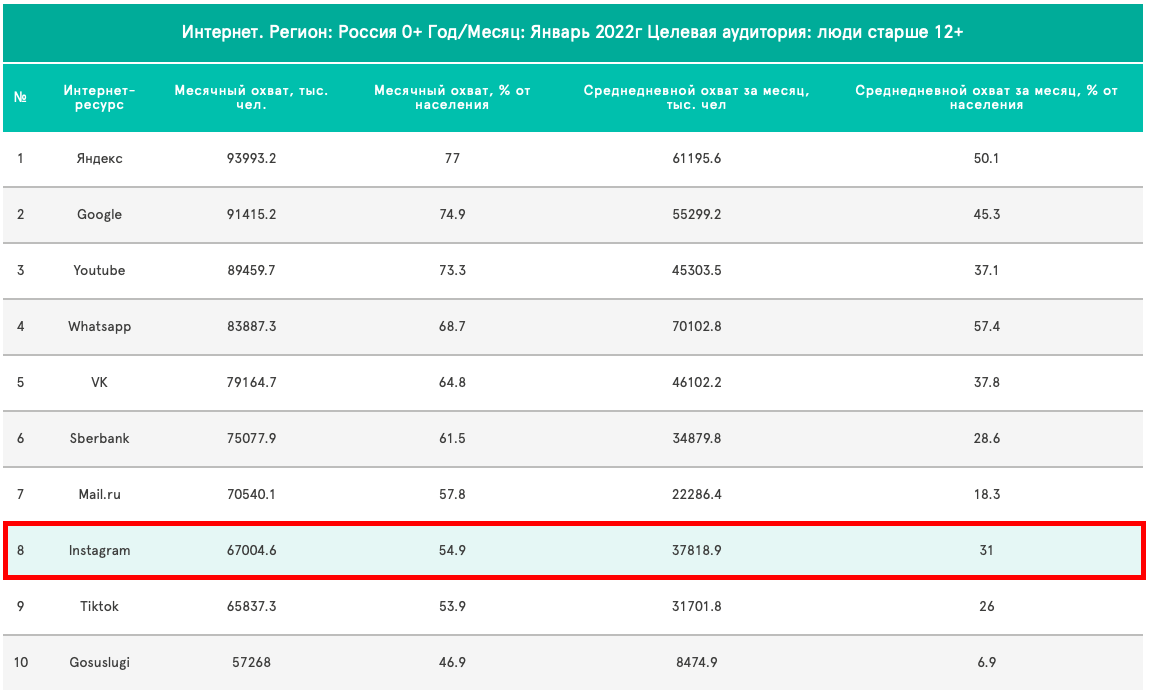This screenshot has height=696, width=1151.
Task: Click Google monthly percent 74.9
Action: (452, 214)
